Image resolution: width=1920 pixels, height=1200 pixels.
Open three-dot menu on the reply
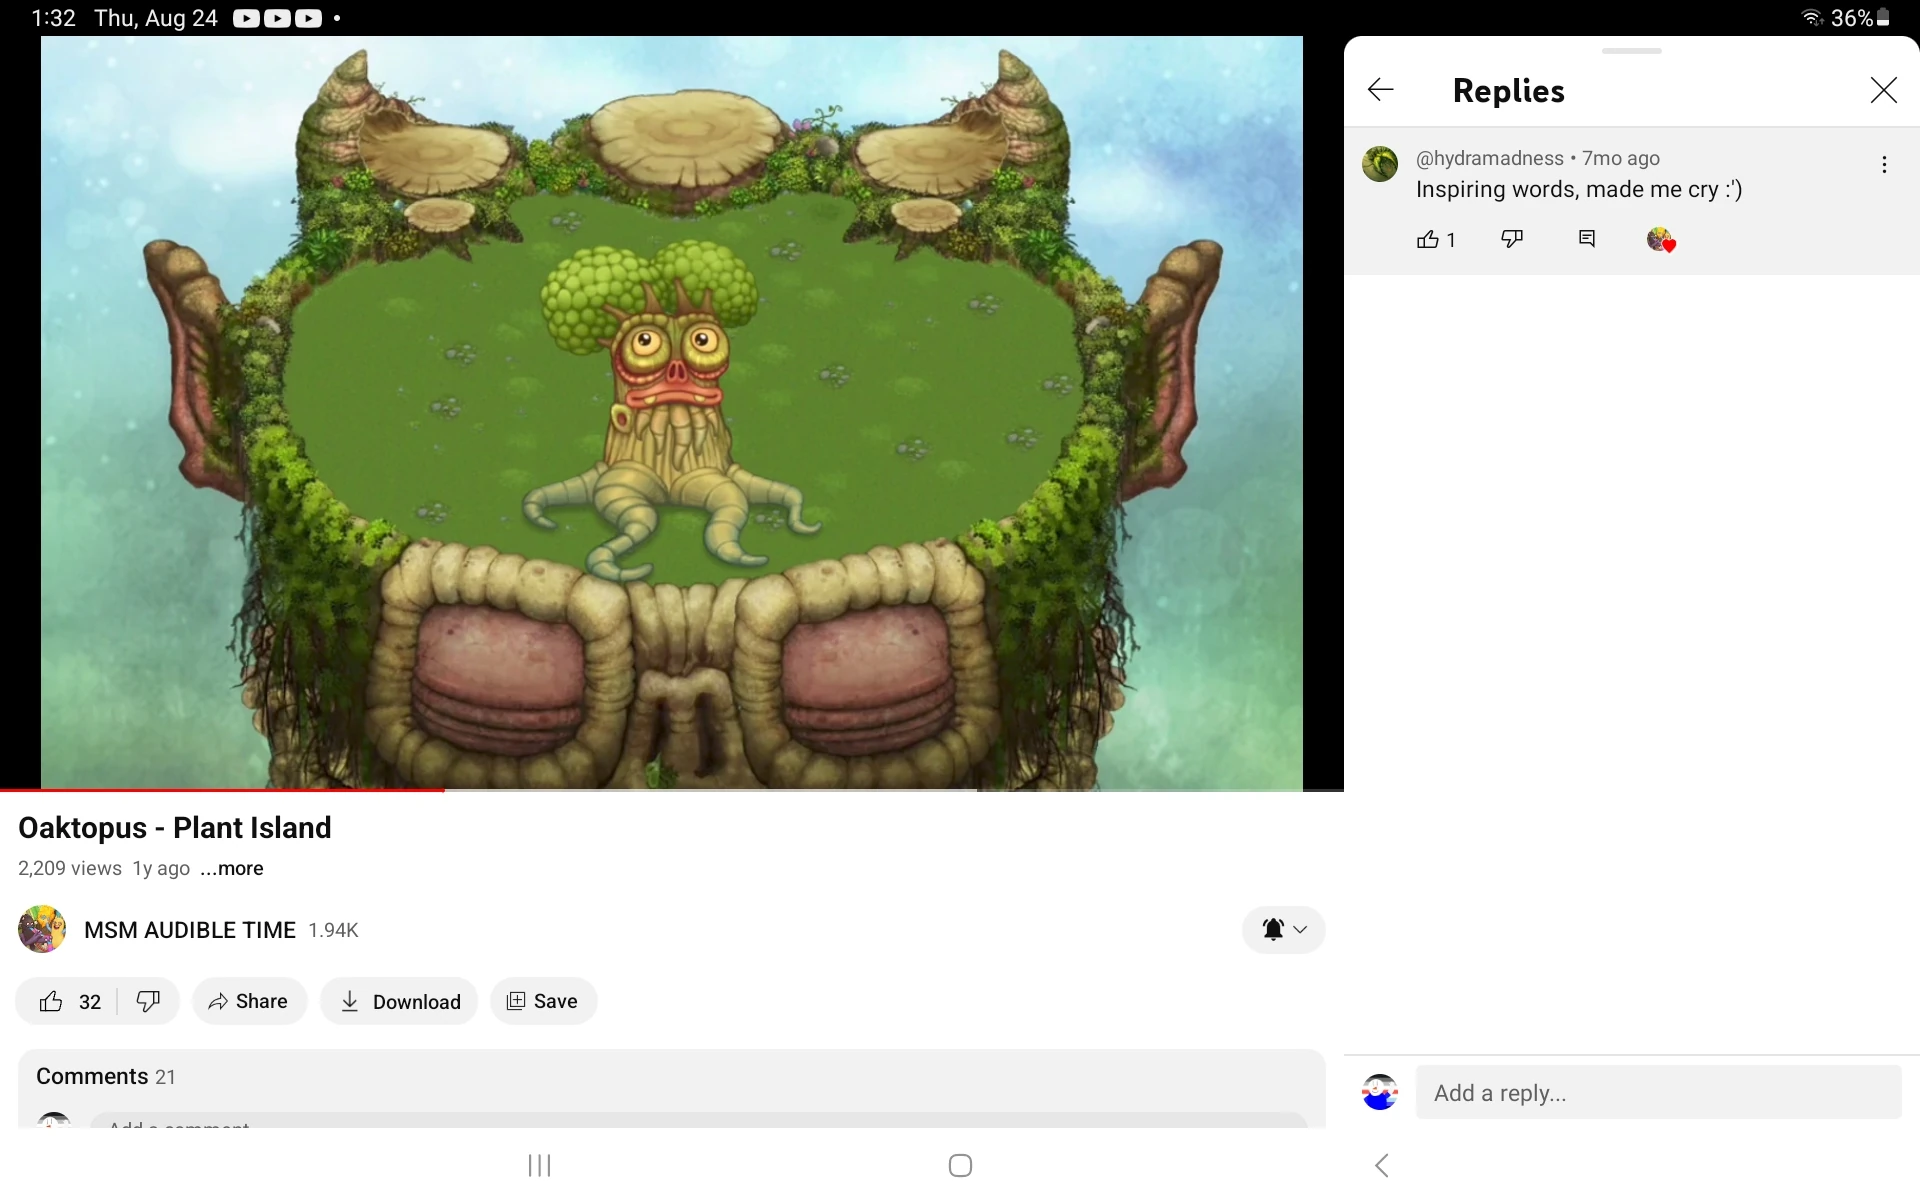1884,165
